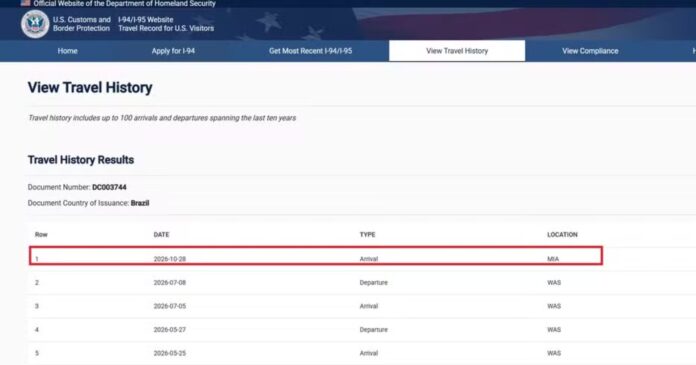Click WAS location in row 2
Image resolution: width=696 pixels, height=365 pixels.
point(554,282)
